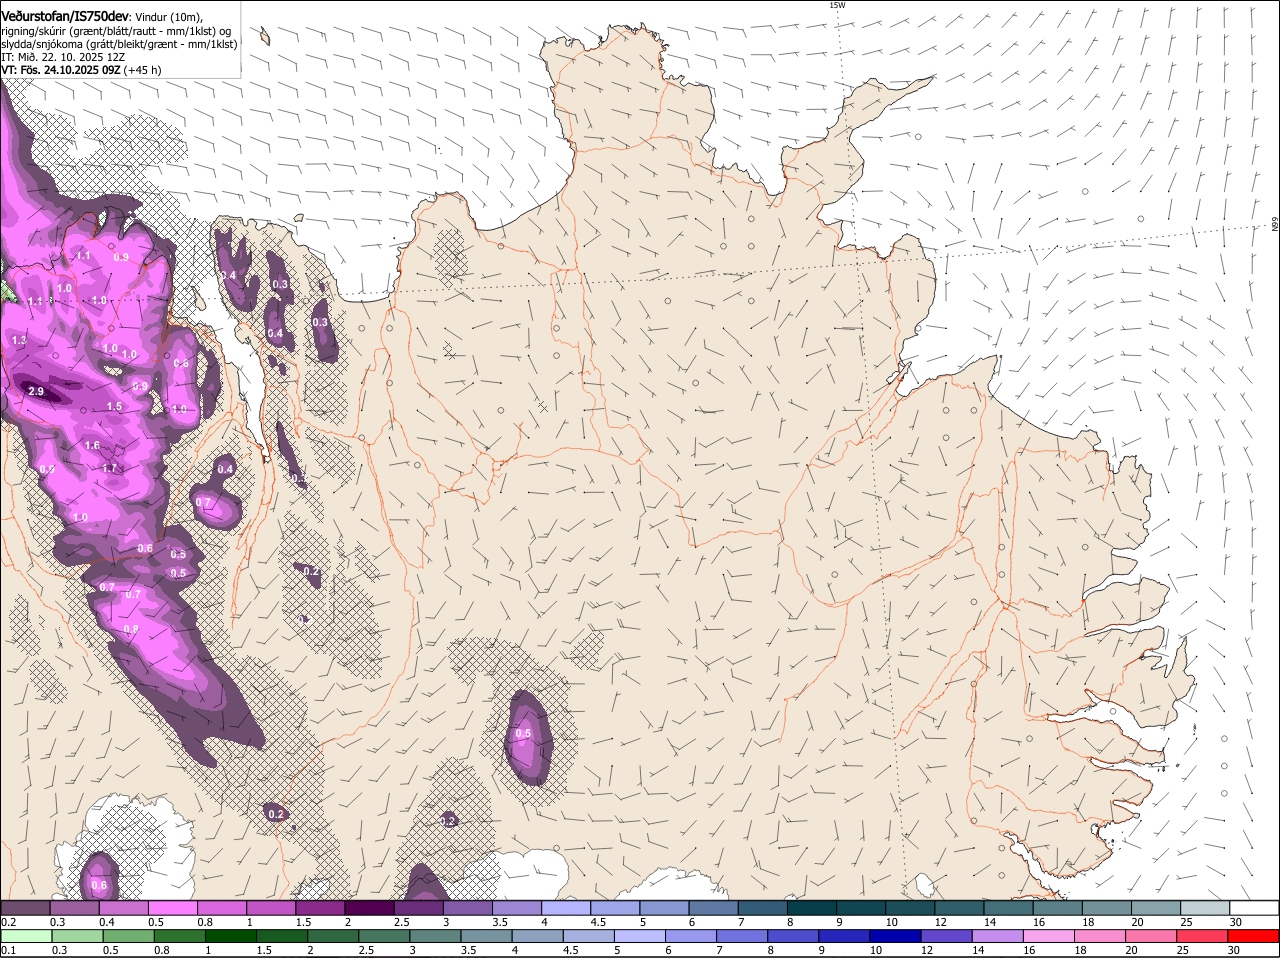This screenshot has height=958, width=1280.
Task: Click the 15W longitude label
Action: pyautogui.click(x=837, y=5)
